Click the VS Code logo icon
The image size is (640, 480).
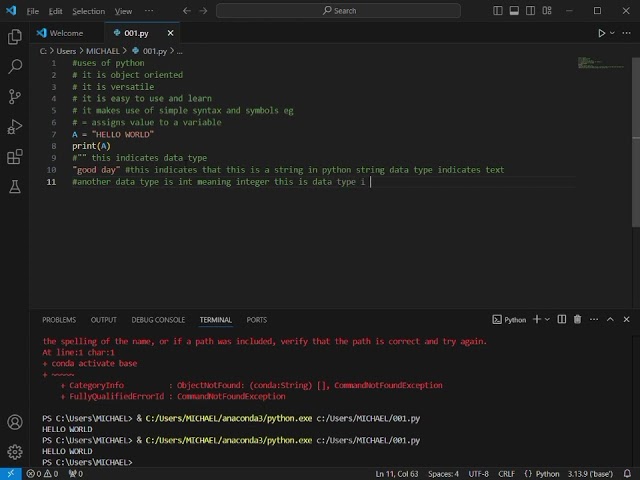pyautogui.click(x=11, y=11)
